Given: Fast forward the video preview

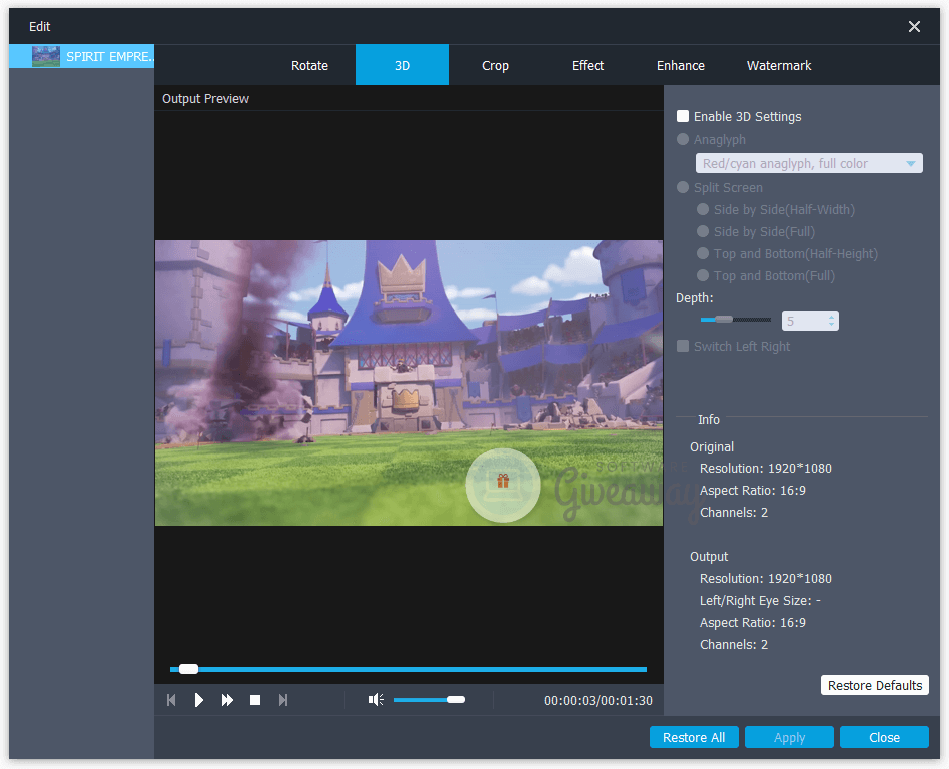Looking at the screenshot, I should (x=227, y=700).
